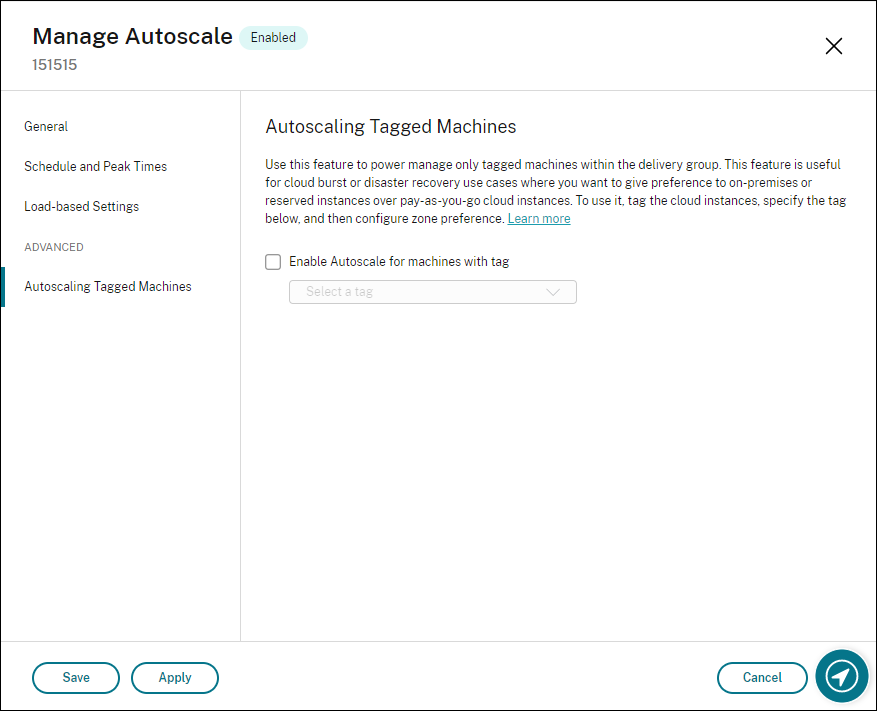Screen dimensions: 877x711
Task: Click the teal send feedback icon
Action: coord(841,677)
